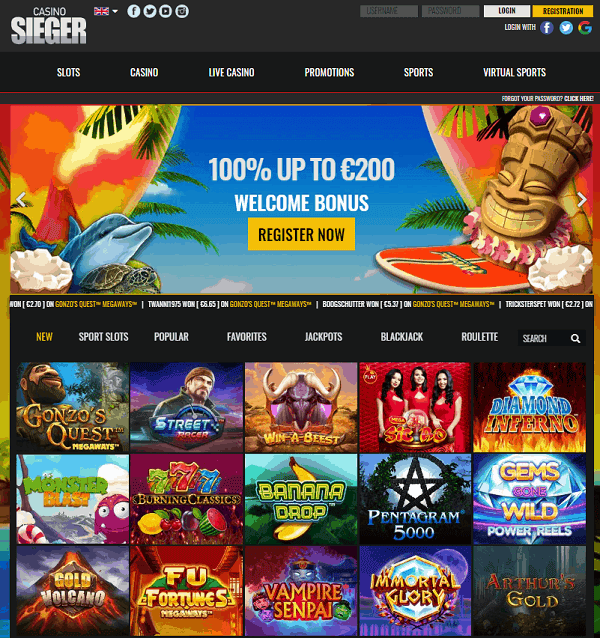
Task: Open the Live Casino menu
Action: 231,72
